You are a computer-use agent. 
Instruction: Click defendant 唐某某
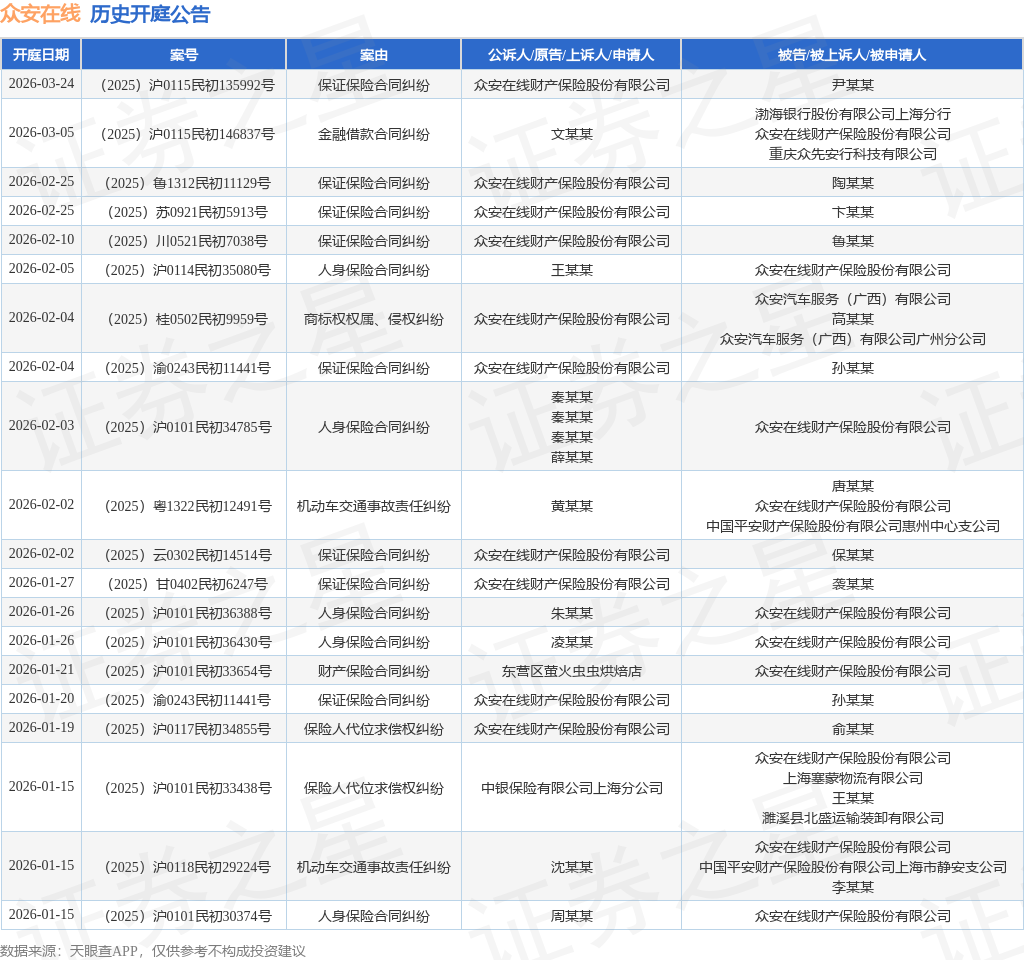(x=852, y=486)
